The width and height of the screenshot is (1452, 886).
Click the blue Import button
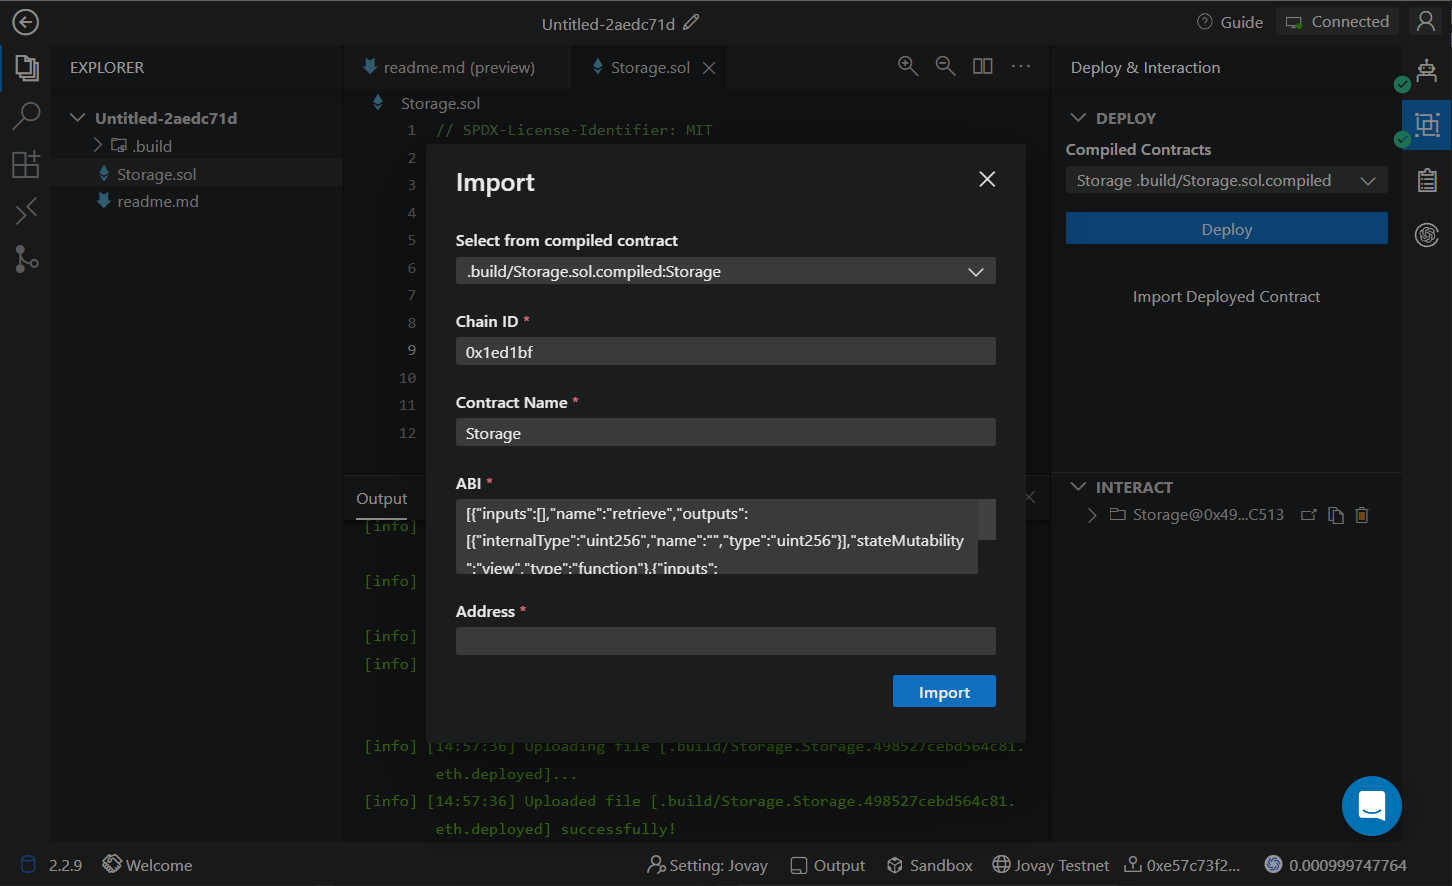click(943, 692)
